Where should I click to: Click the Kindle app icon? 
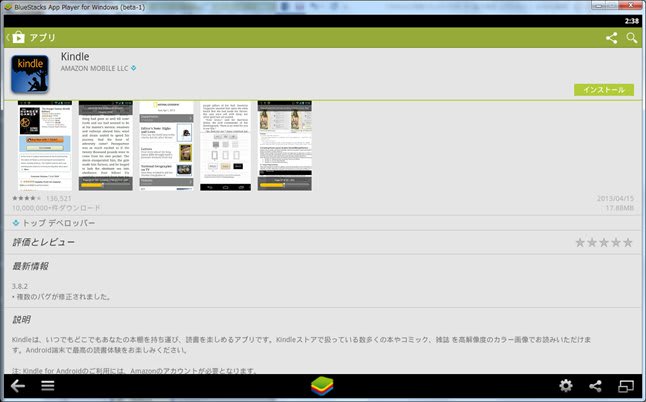(x=30, y=75)
